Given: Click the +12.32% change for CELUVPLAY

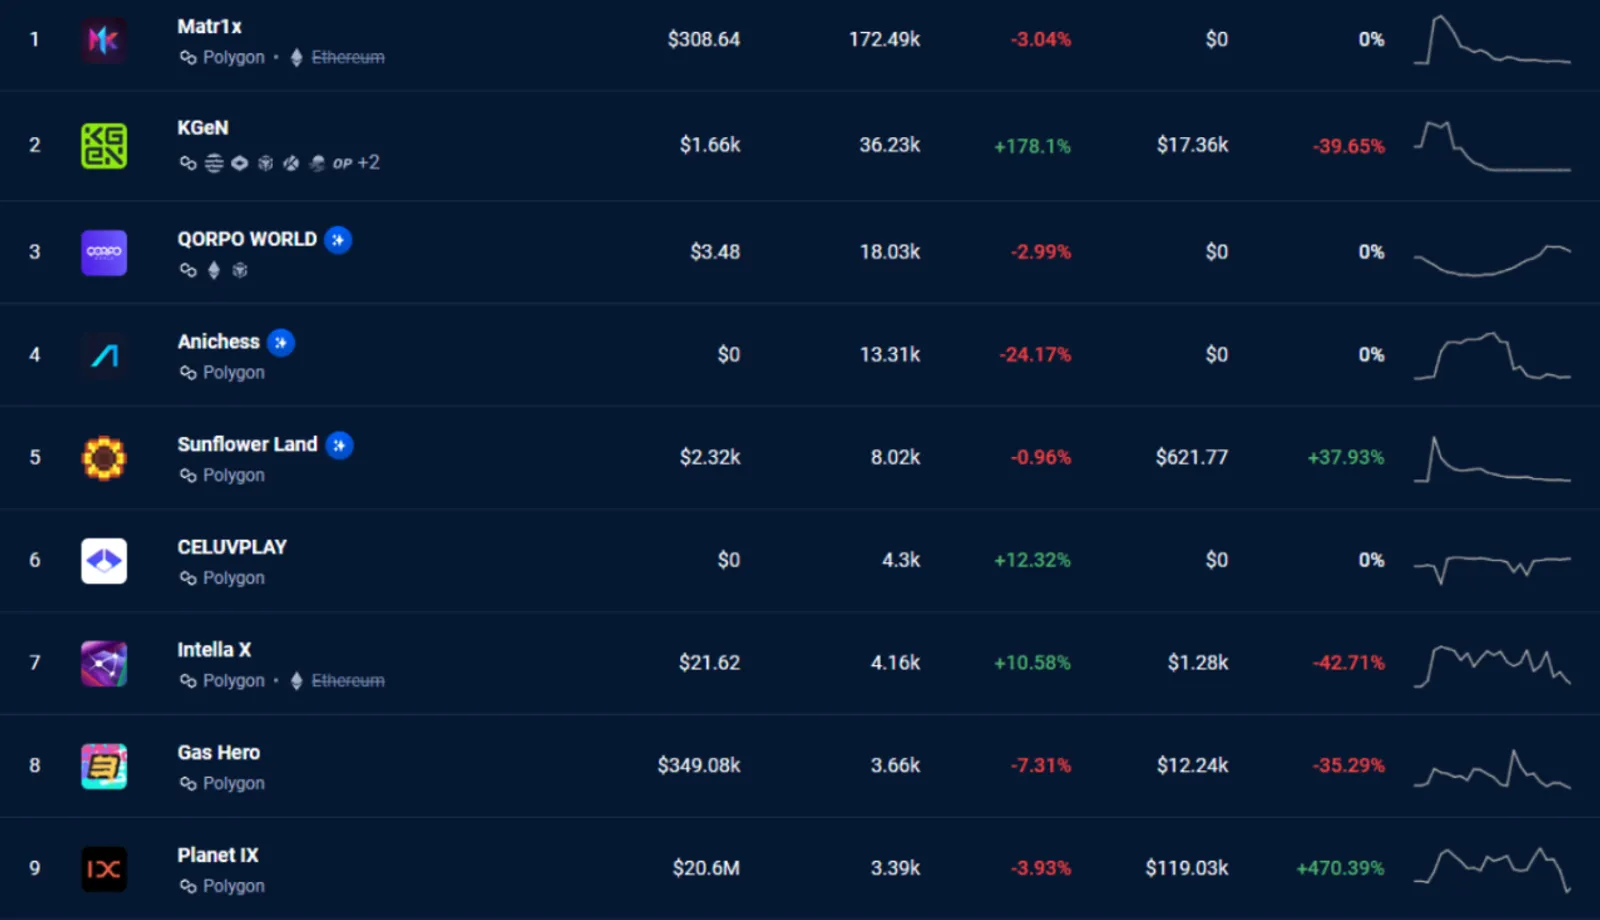Looking at the screenshot, I should pos(1032,561).
